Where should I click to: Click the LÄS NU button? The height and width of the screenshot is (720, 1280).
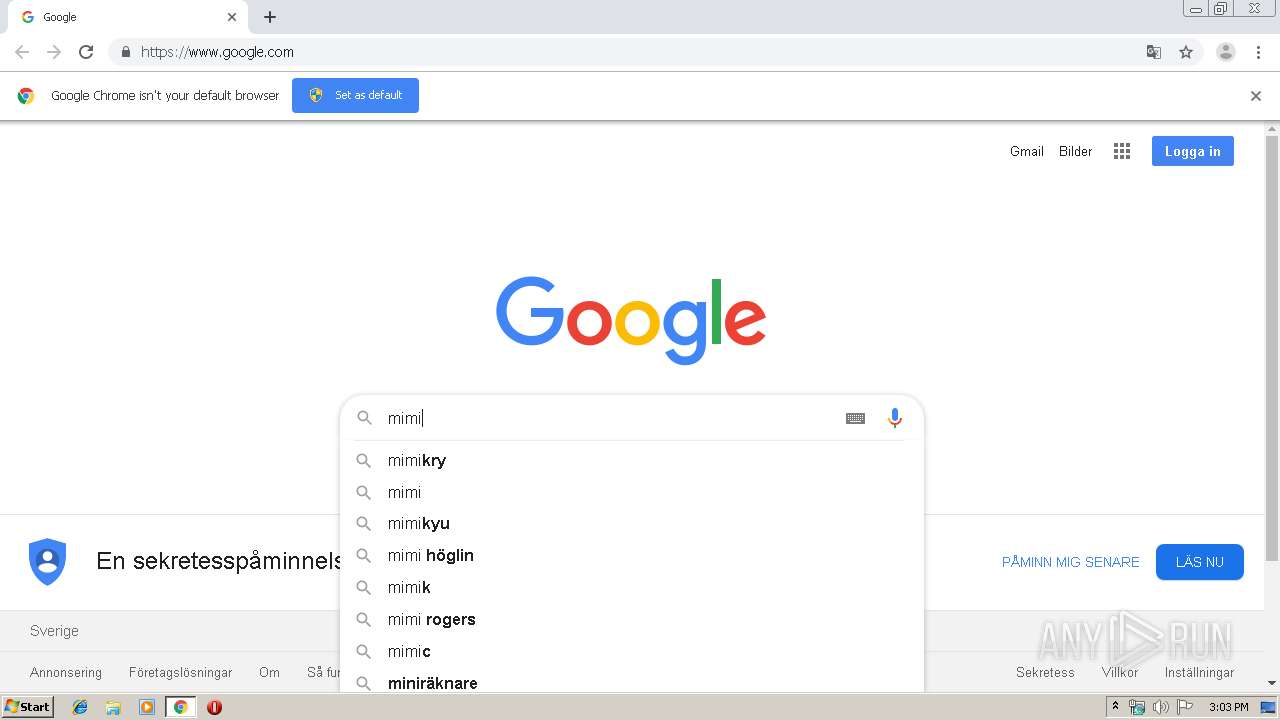pyautogui.click(x=1199, y=562)
